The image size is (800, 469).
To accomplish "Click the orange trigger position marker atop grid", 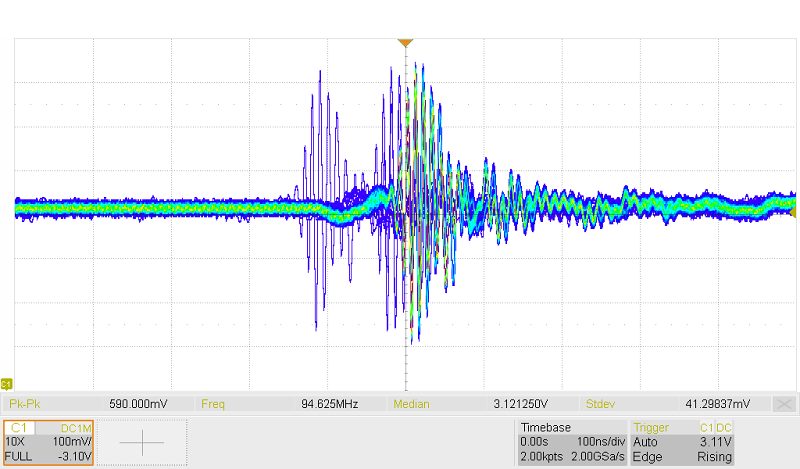I will 404,43.
